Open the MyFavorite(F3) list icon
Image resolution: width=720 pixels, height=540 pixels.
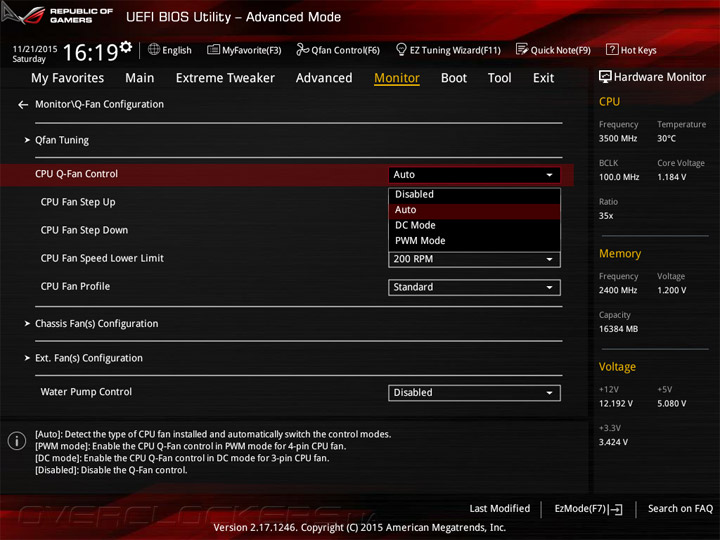213,50
